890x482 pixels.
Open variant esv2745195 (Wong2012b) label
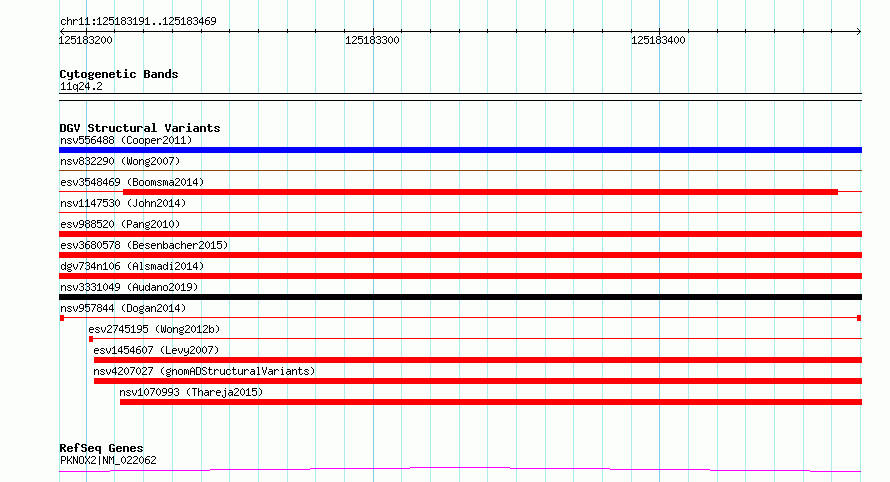pyautogui.click(x=154, y=329)
